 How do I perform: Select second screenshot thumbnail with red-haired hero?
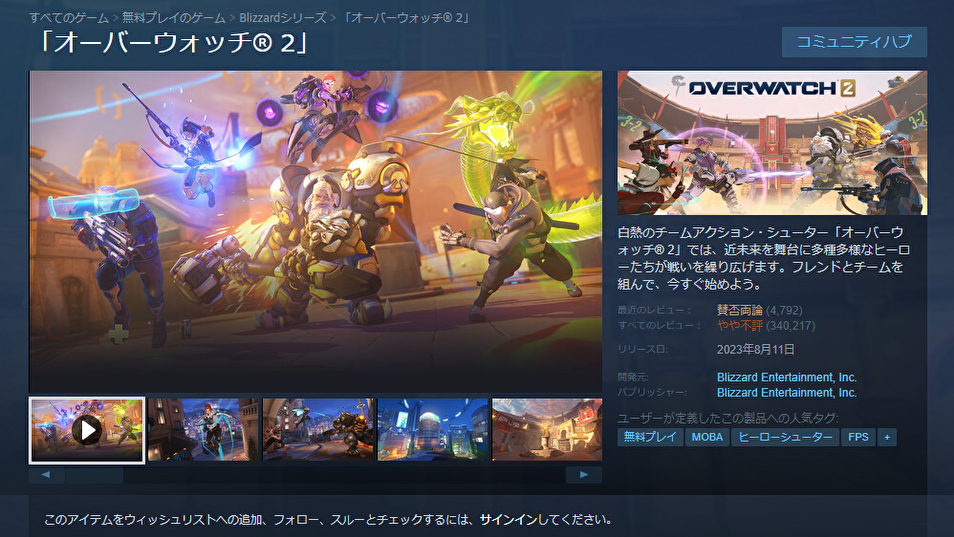coord(203,430)
